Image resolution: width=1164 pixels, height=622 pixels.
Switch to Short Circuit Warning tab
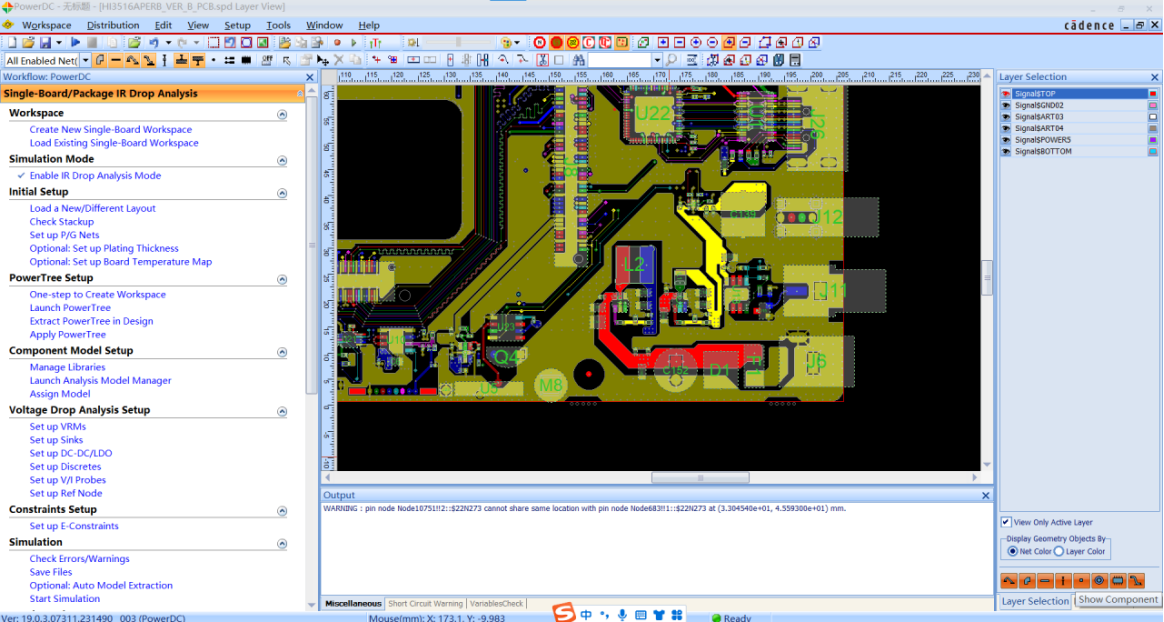(x=425, y=603)
